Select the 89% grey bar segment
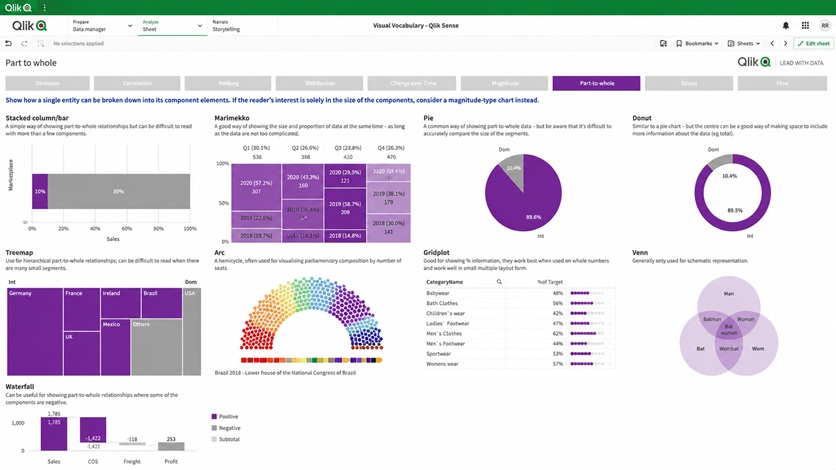This screenshot has width=836, height=470. click(119, 191)
